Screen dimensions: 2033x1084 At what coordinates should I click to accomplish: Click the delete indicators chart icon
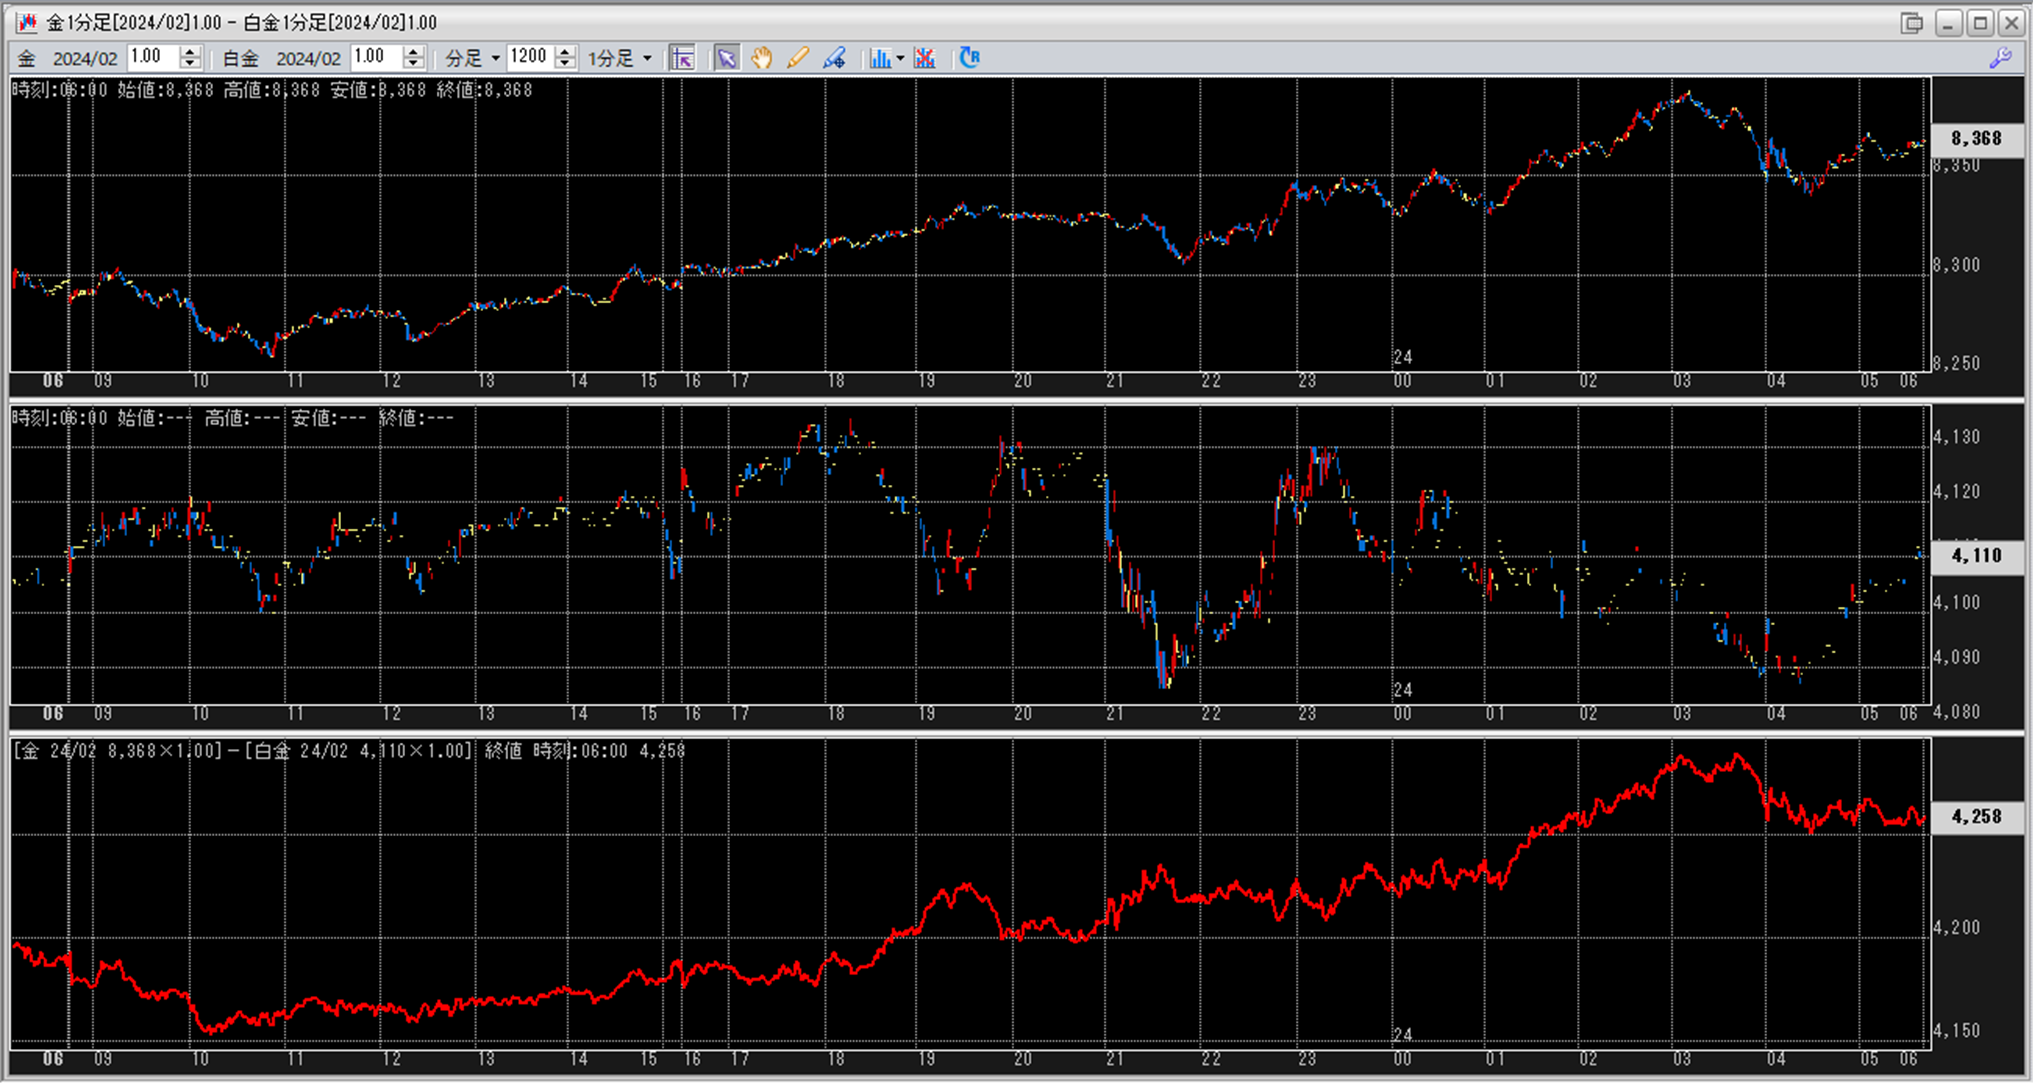tap(925, 58)
